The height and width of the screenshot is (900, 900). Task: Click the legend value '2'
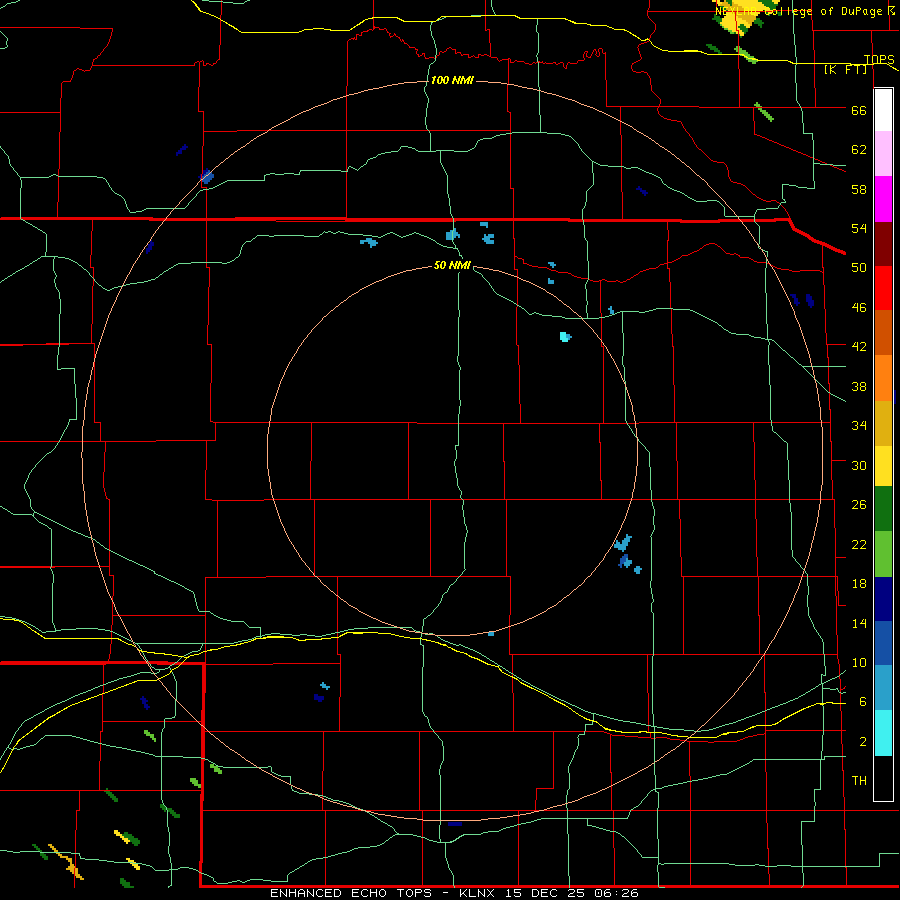(x=862, y=742)
